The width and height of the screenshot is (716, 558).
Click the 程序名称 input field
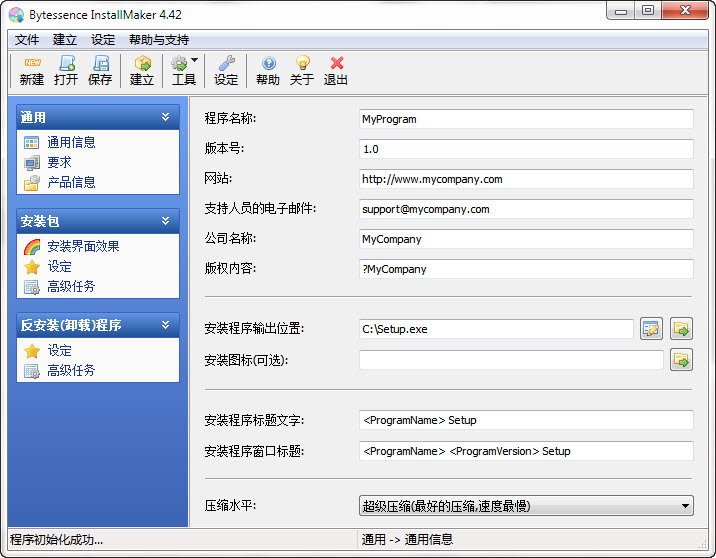click(526, 119)
